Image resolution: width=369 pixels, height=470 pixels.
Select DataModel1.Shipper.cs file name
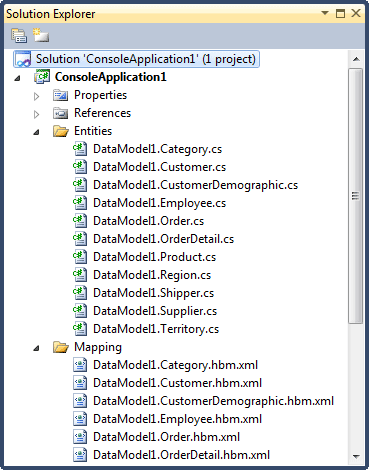(x=153, y=293)
